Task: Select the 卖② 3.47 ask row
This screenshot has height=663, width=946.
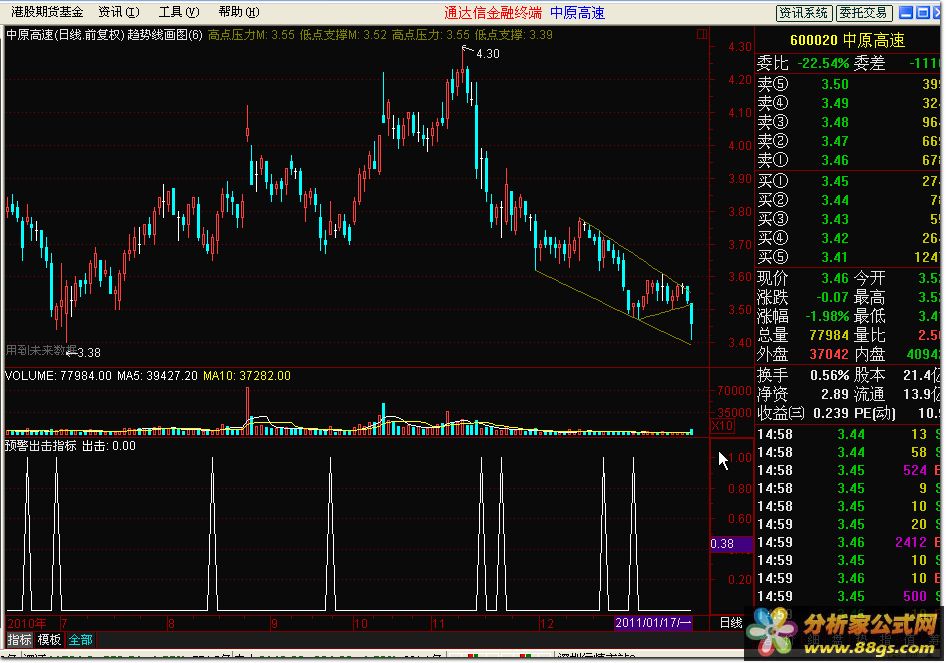Action: point(847,141)
